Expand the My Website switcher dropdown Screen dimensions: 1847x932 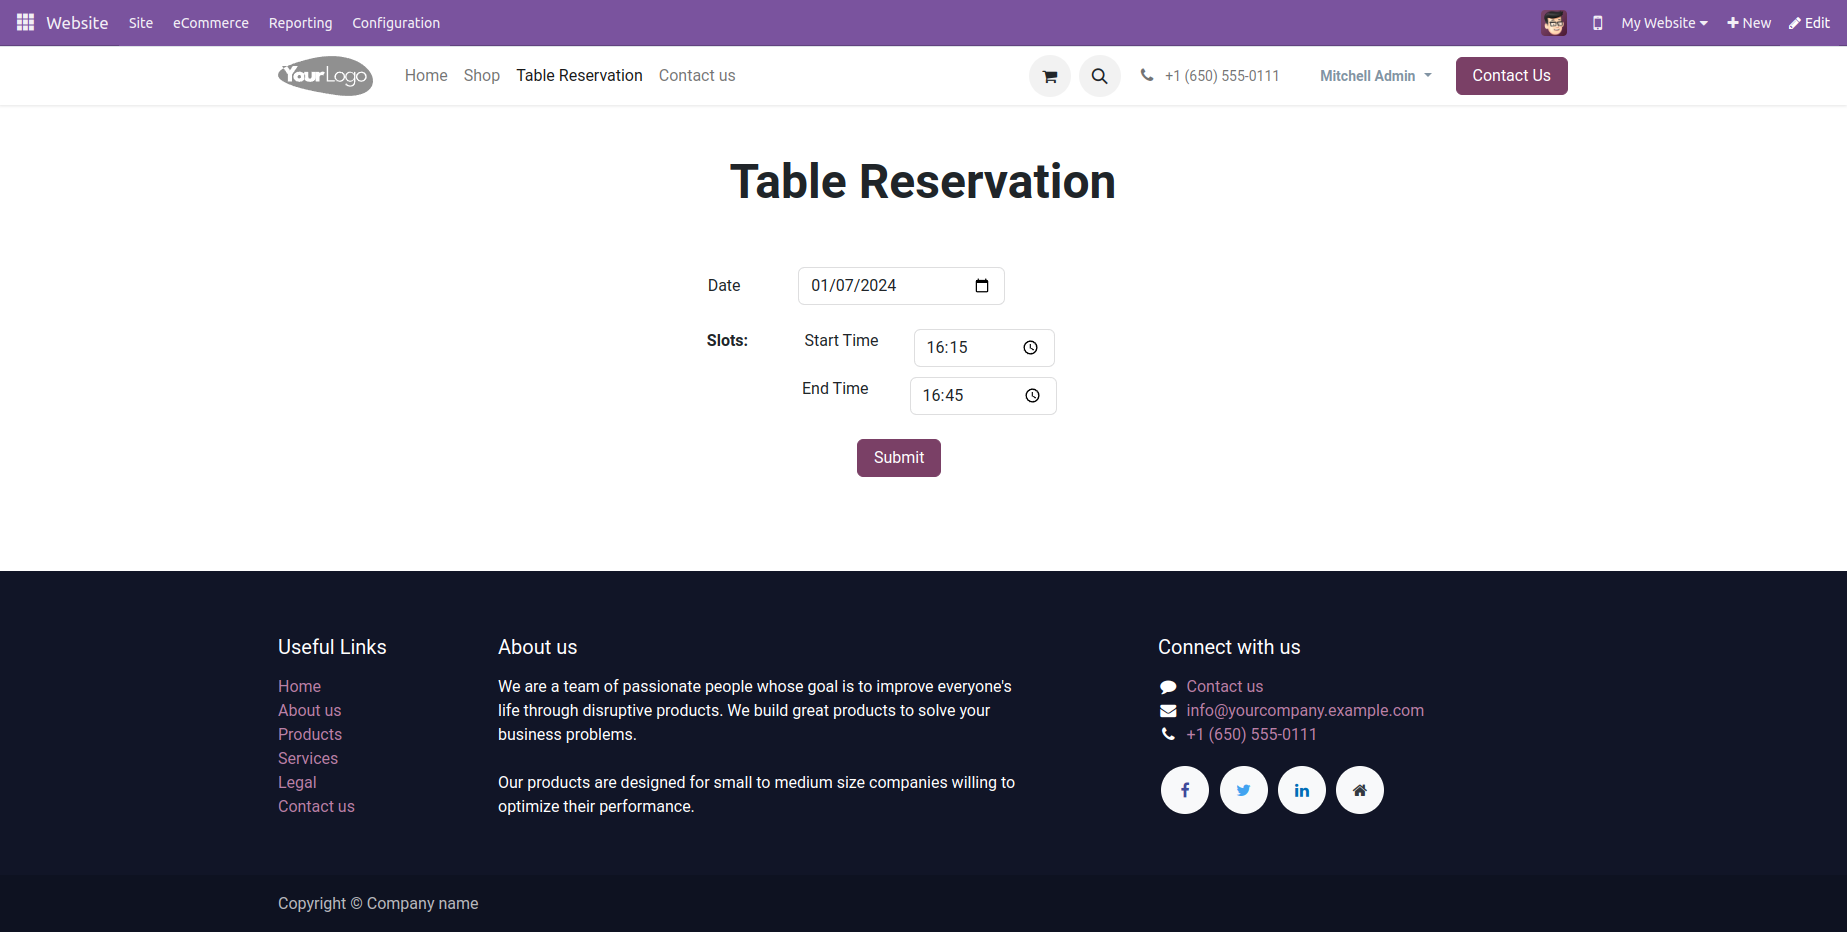1664,23
